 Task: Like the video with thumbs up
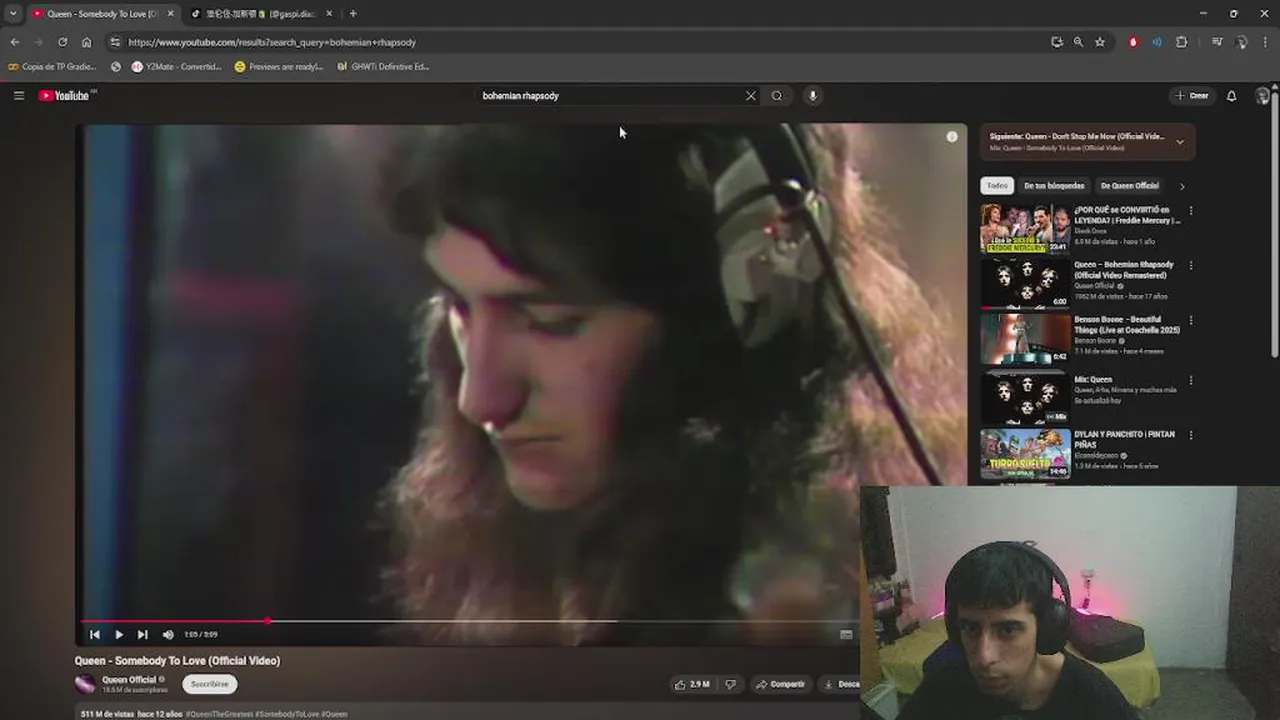point(692,684)
